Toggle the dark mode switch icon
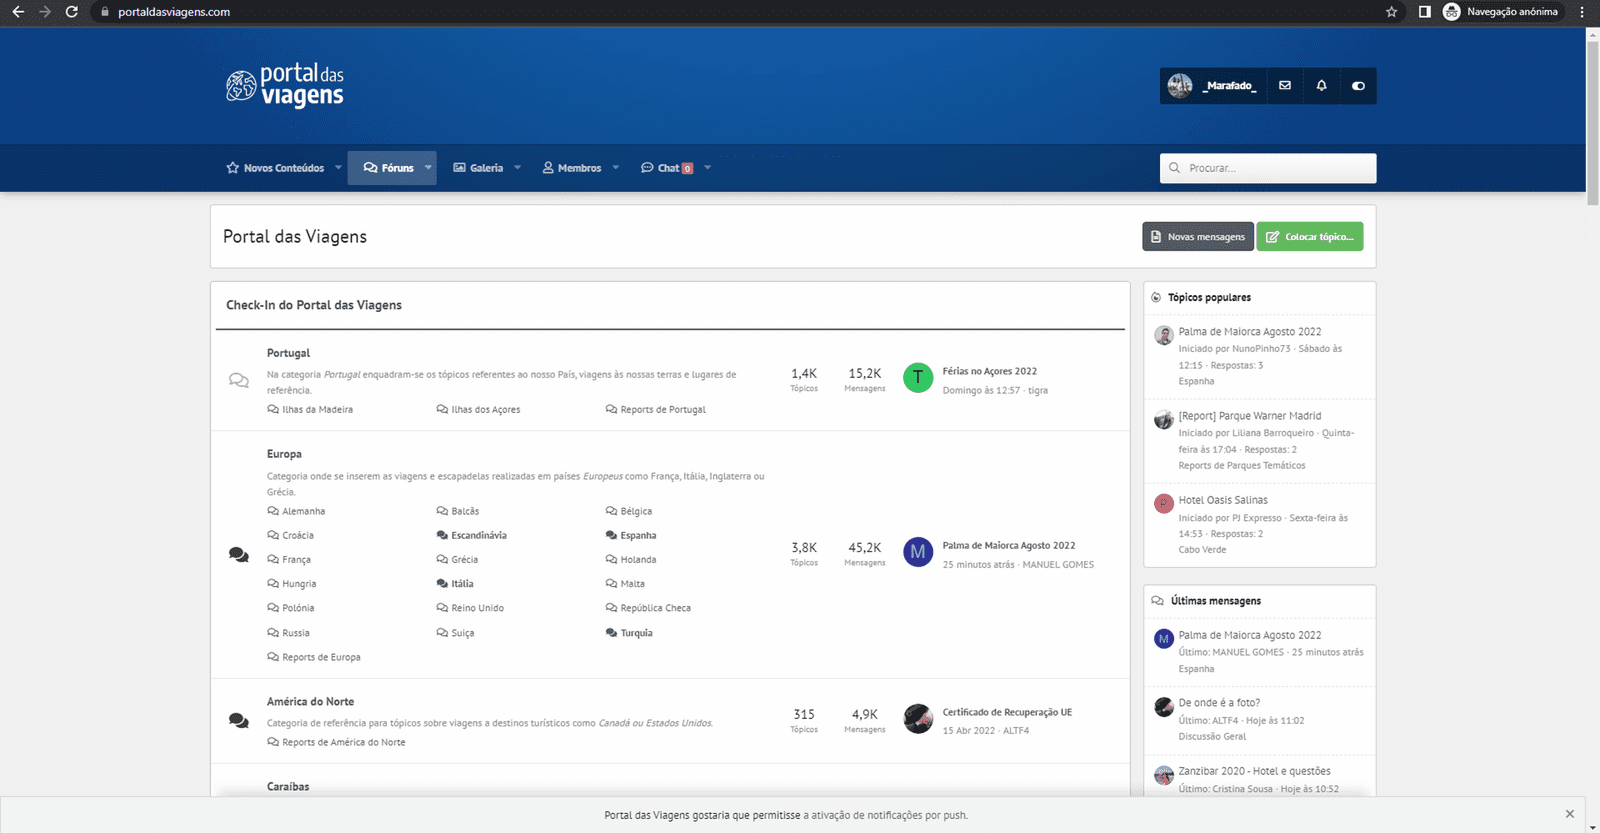1600x833 pixels. [x=1358, y=86]
